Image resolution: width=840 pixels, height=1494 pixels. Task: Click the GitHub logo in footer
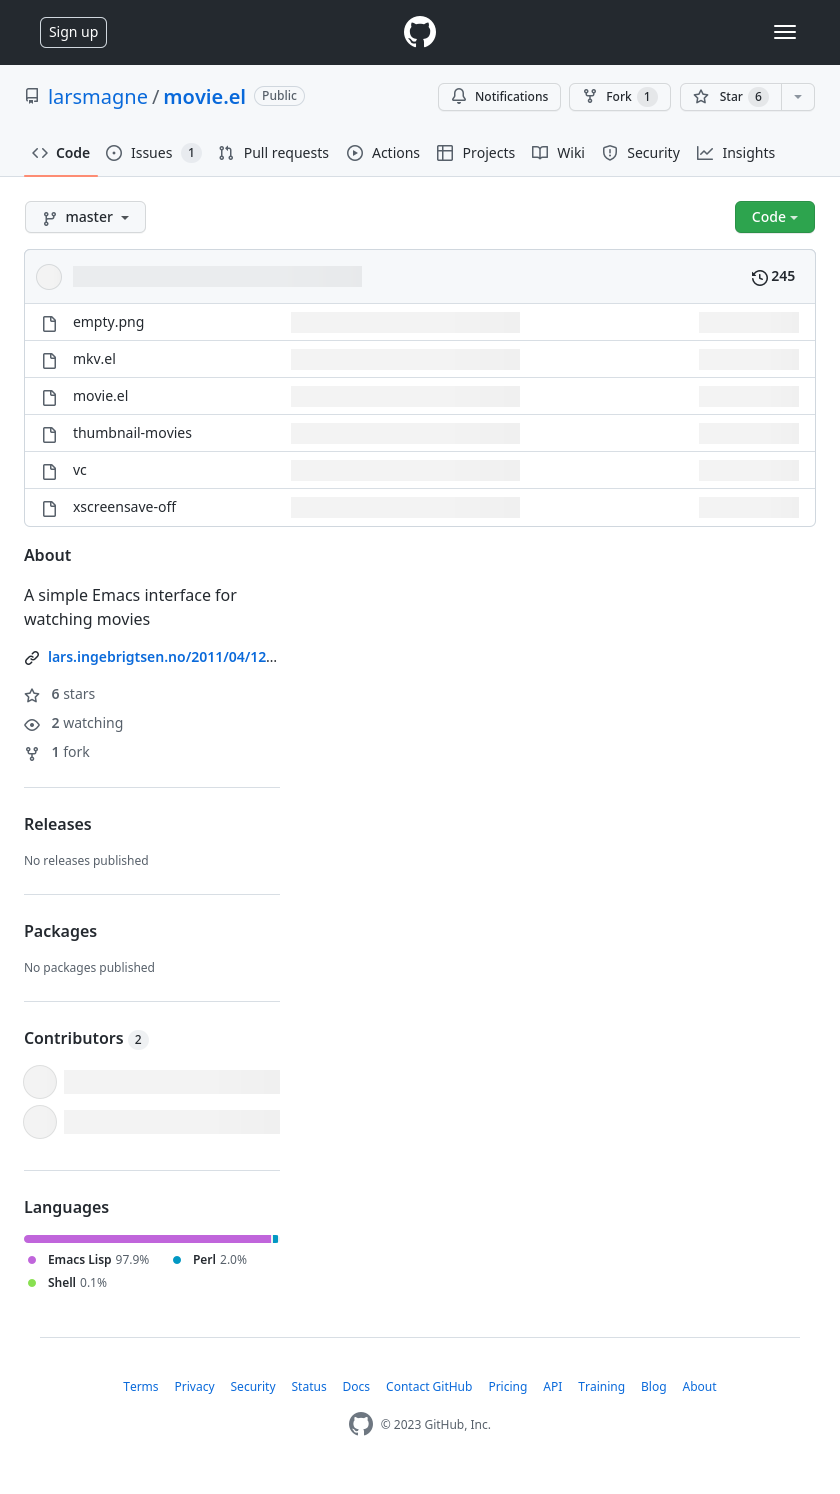(361, 1424)
